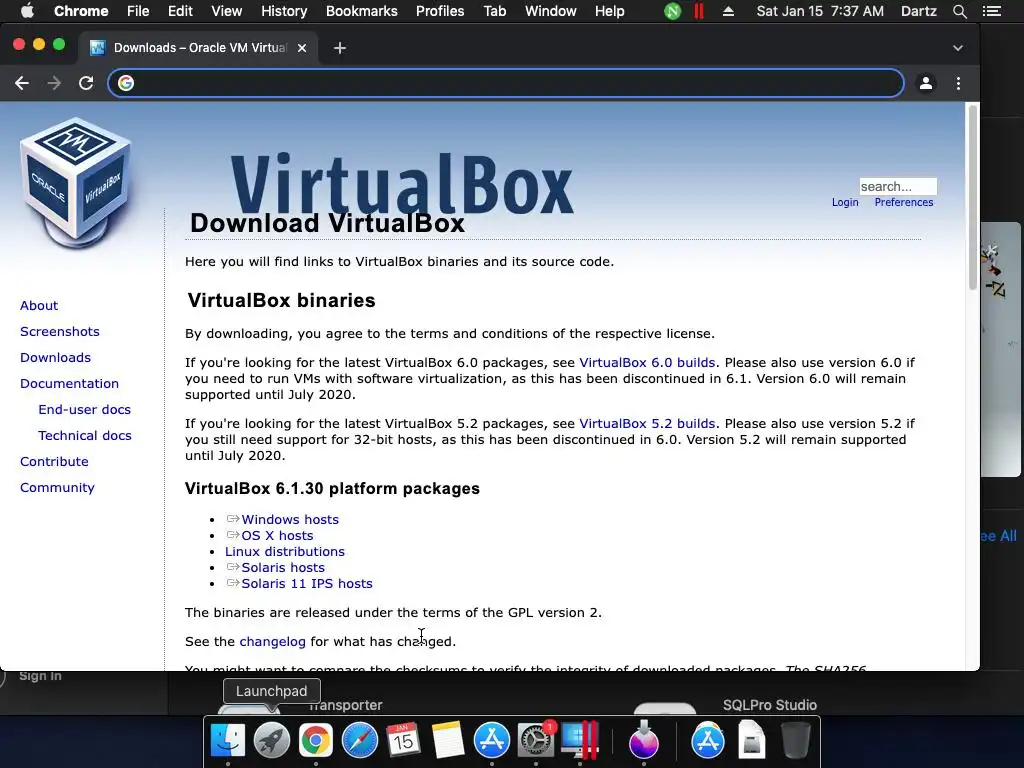This screenshot has height=768, width=1024.
Task: Open End-user docs link
Action: pyautogui.click(x=84, y=409)
